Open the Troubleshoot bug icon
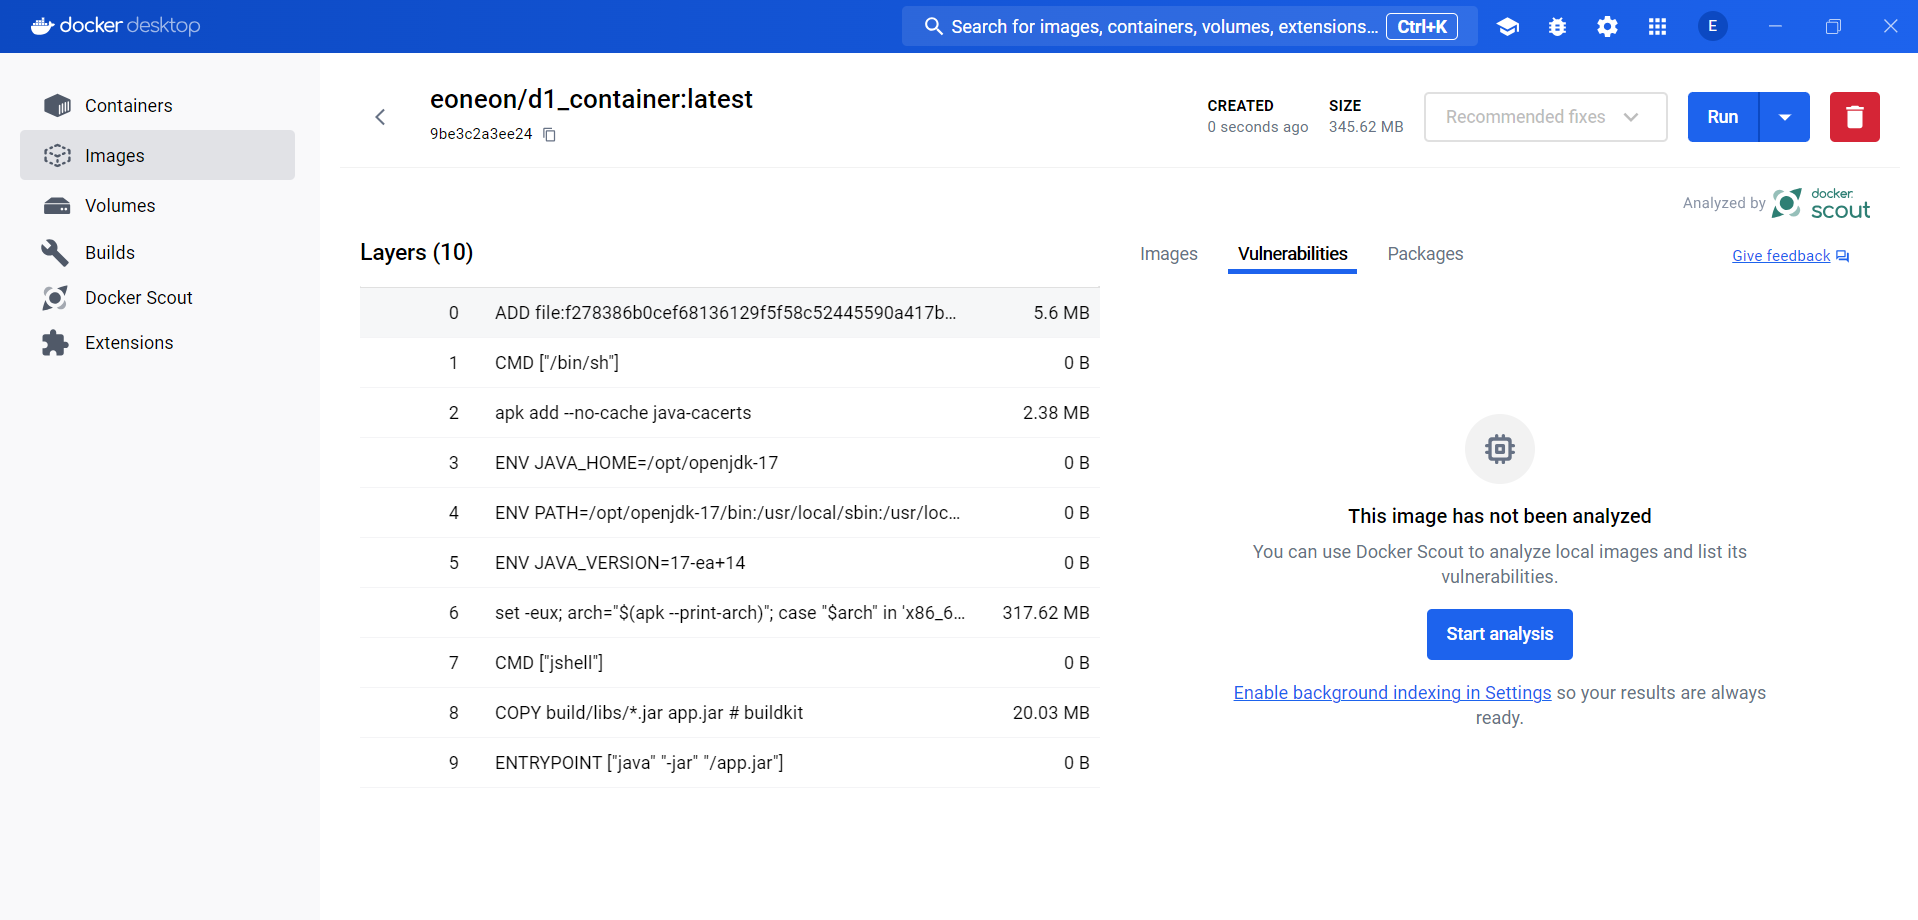The image size is (1918, 920). coord(1557,27)
